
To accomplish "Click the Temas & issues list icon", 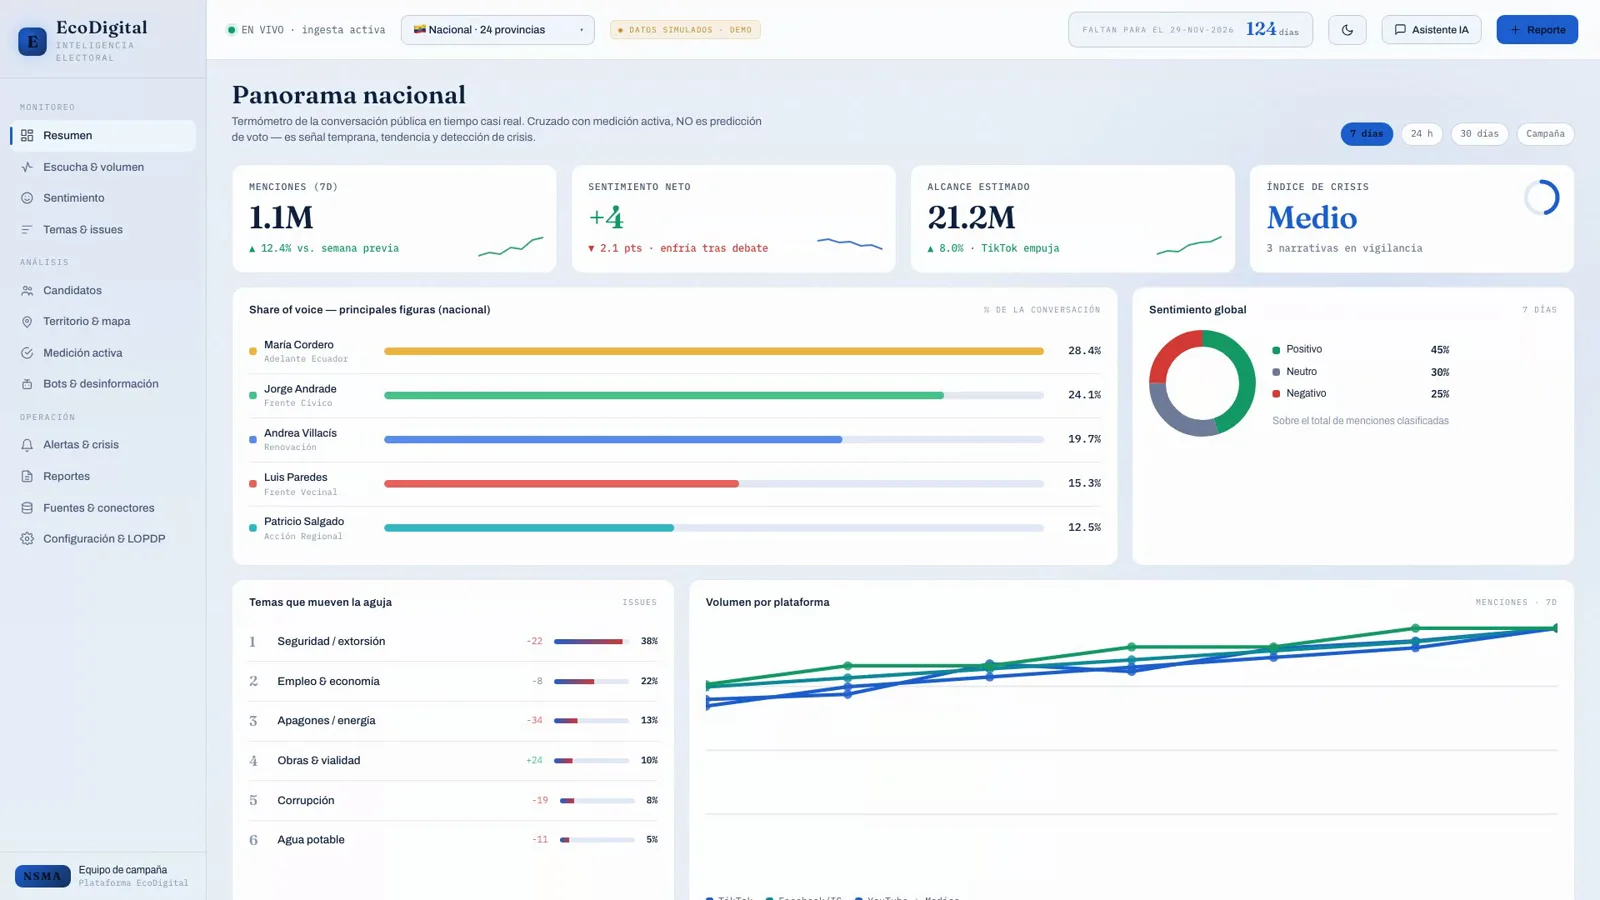I will pos(27,230).
